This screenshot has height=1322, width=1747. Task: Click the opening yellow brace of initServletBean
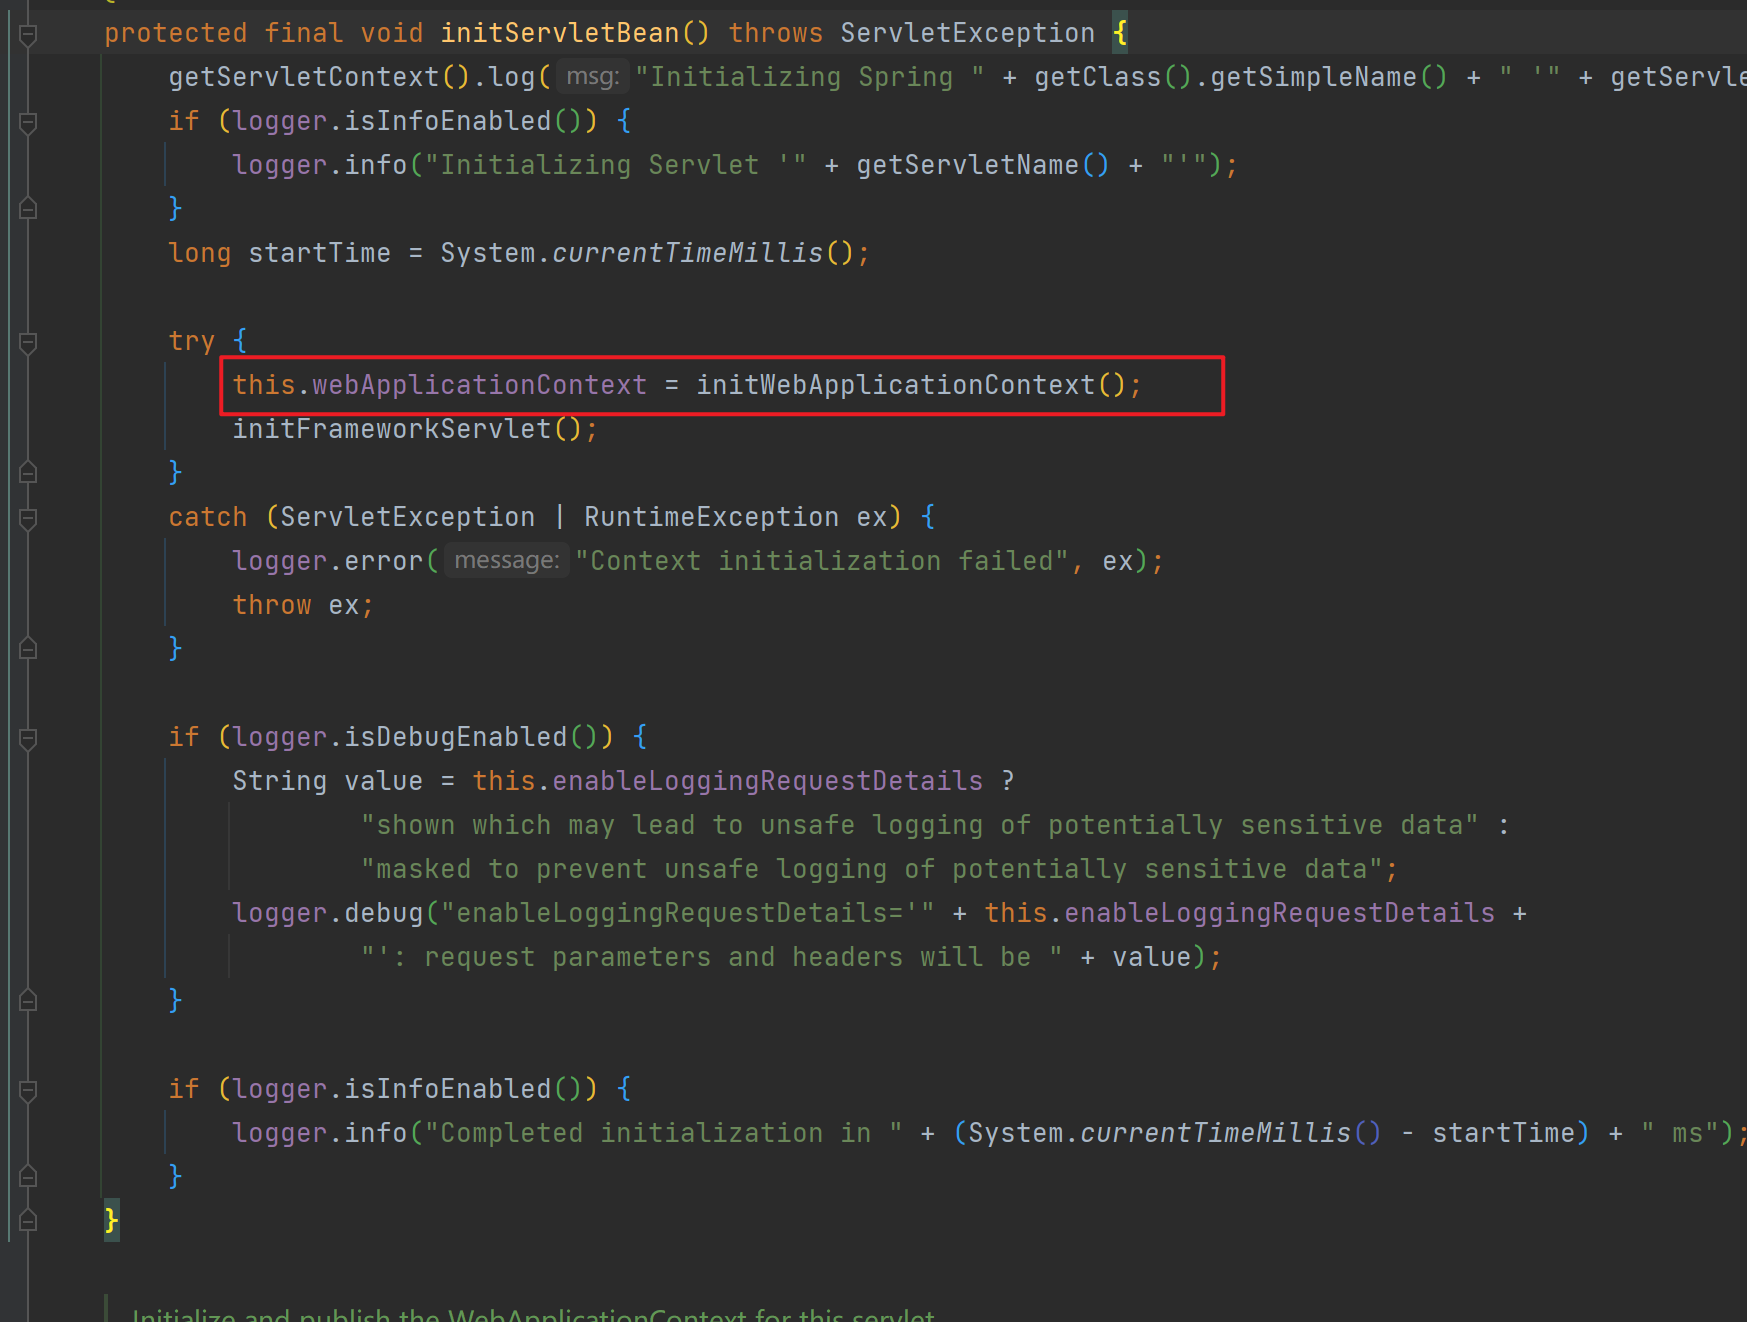click(1120, 33)
